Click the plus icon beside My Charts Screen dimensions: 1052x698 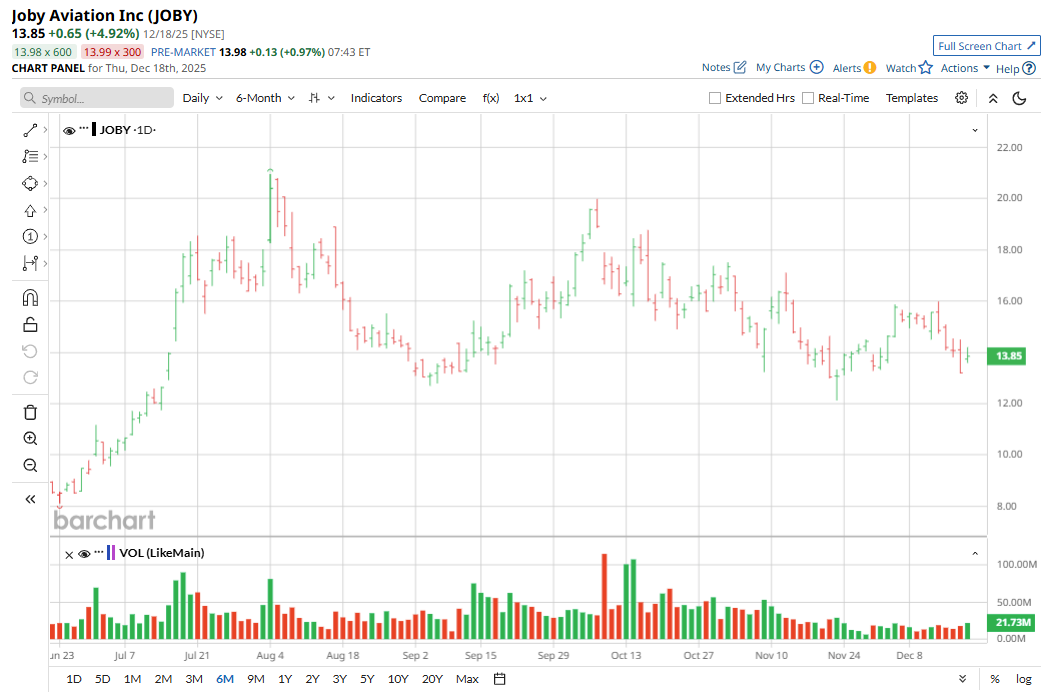(817, 67)
